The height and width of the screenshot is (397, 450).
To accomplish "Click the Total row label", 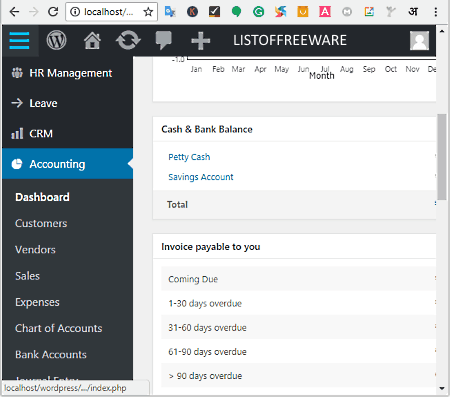I will 177,205.
